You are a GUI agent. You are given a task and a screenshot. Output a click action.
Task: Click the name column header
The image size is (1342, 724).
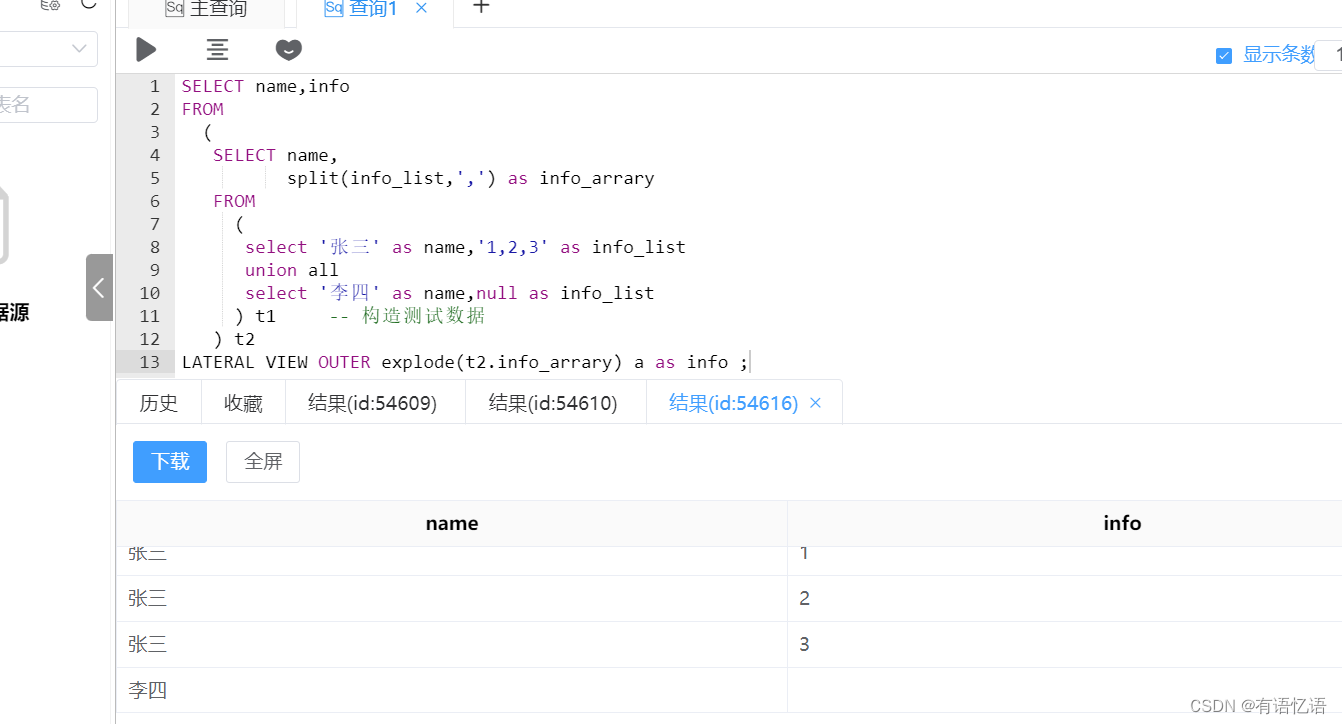(452, 523)
